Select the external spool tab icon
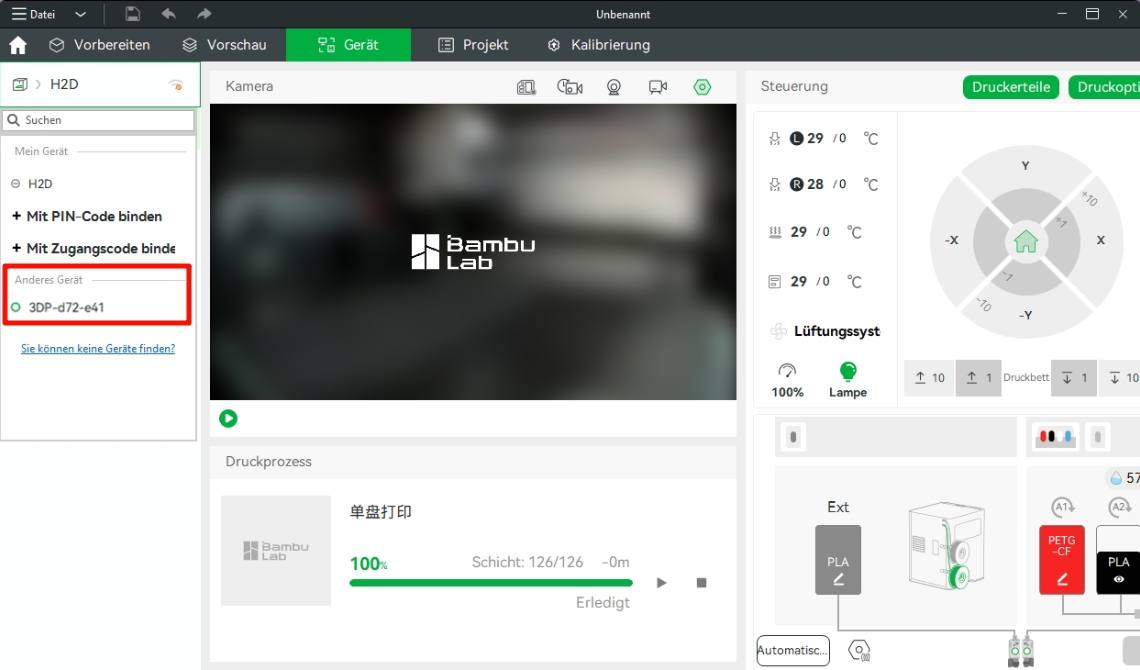Image resolution: width=1140 pixels, height=670 pixels. tap(793, 437)
